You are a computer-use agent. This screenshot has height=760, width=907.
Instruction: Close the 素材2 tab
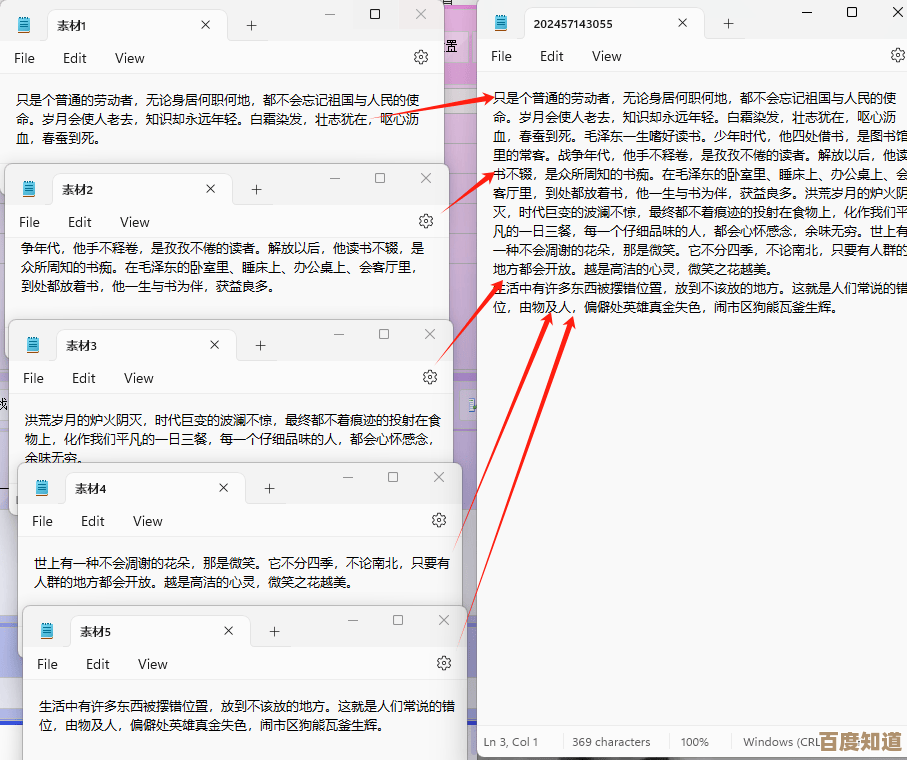(211, 189)
